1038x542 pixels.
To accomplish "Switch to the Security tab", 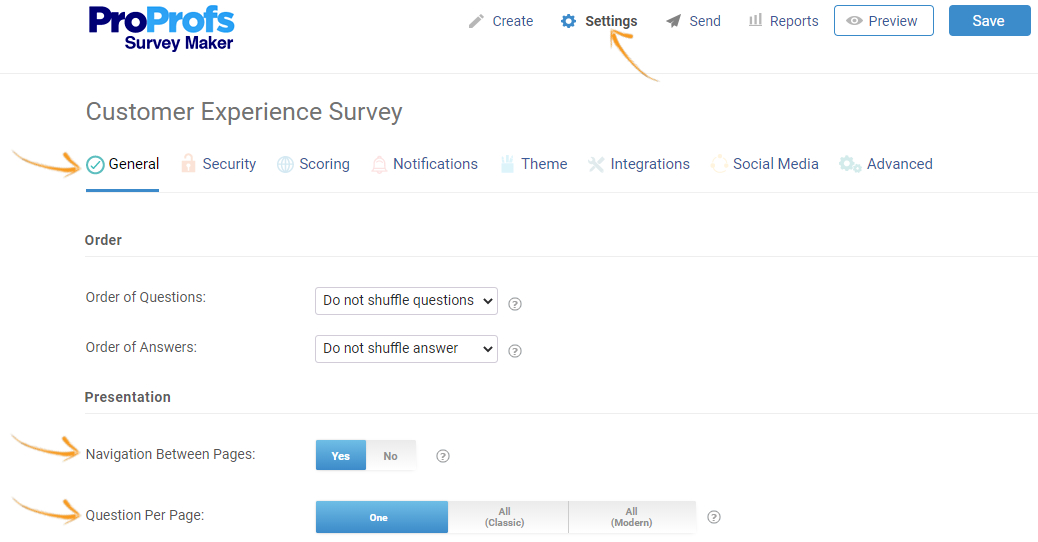I will click(219, 164).
